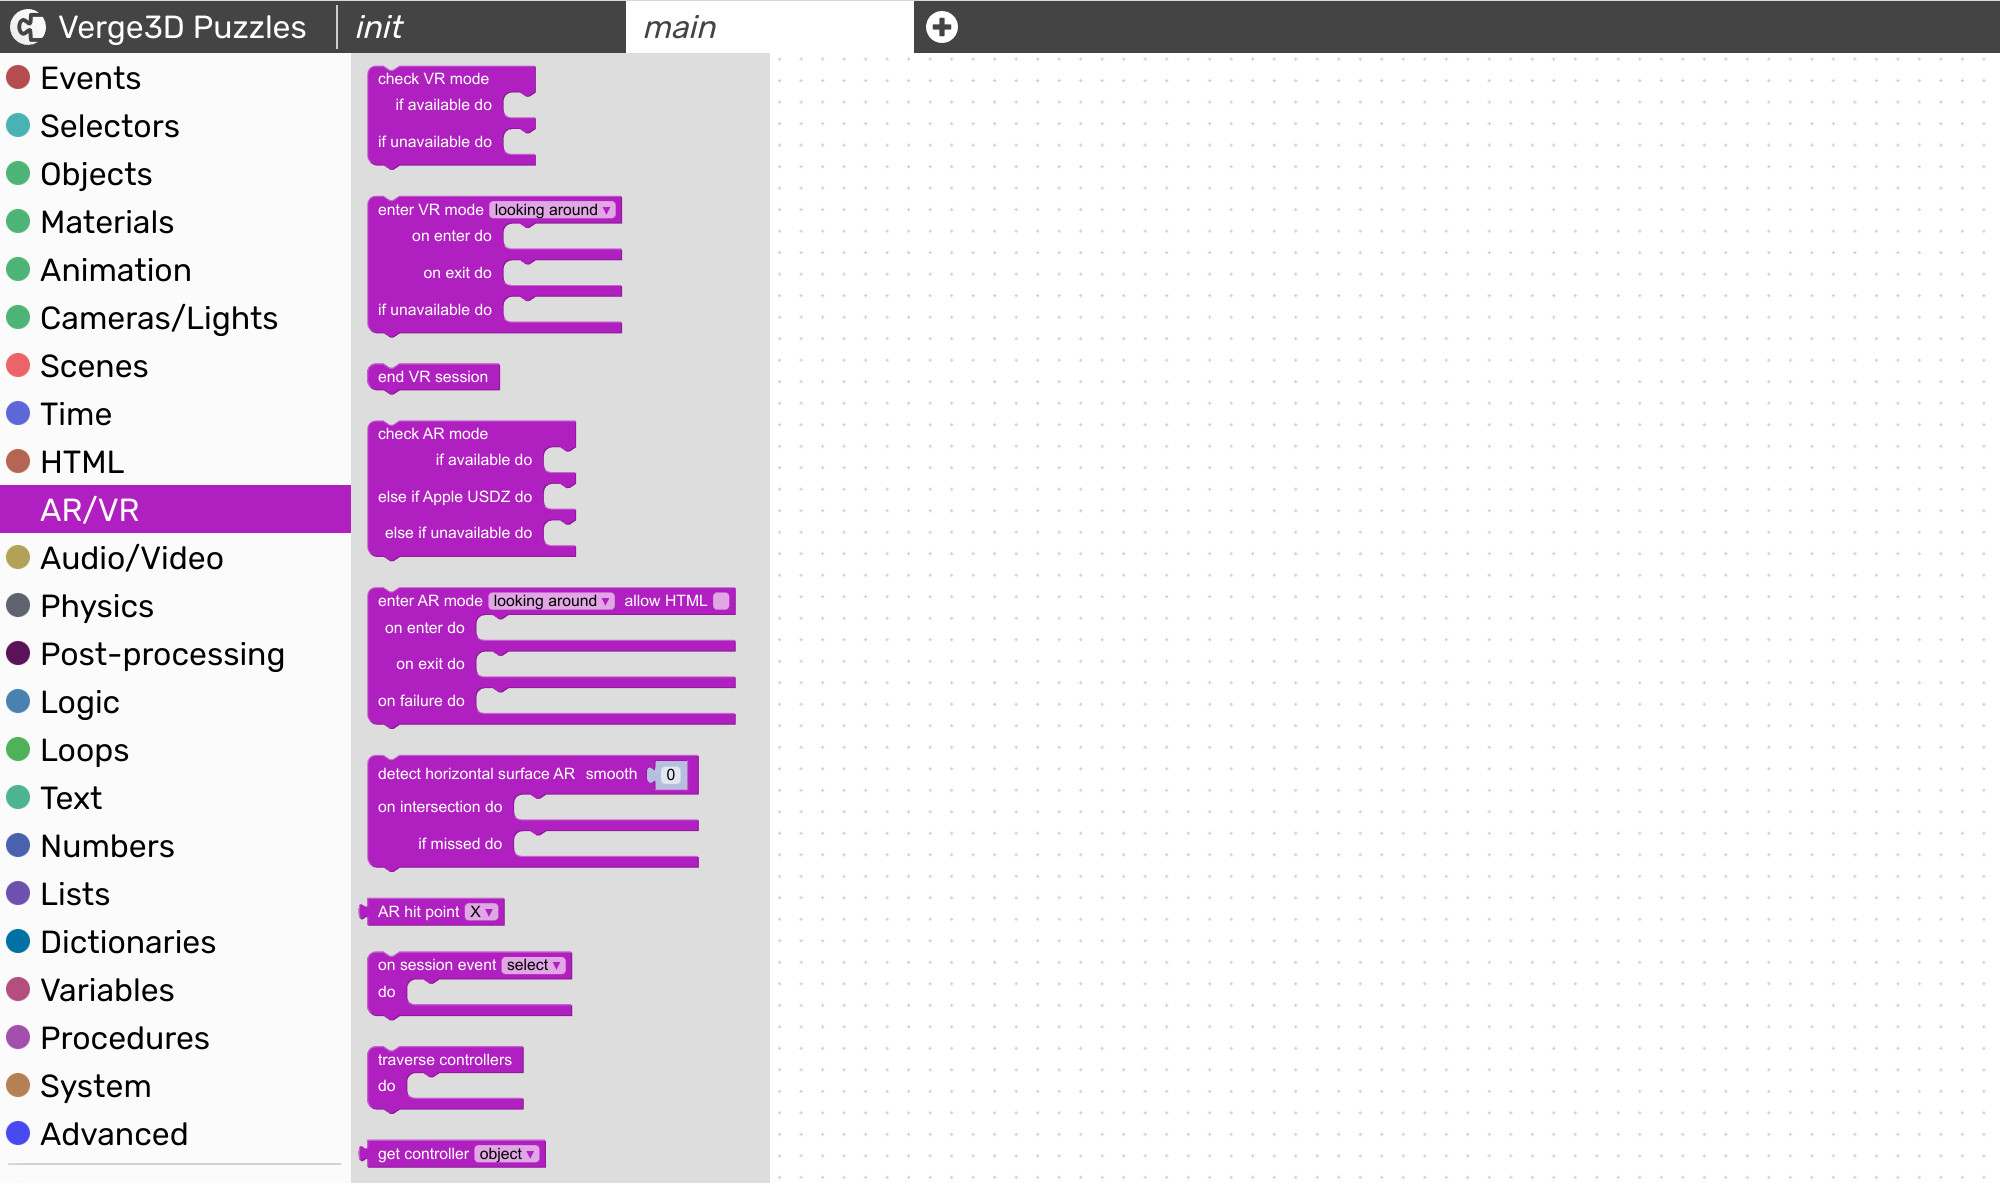Select the AR/VR category
2000x1183 pixels.
175,510
